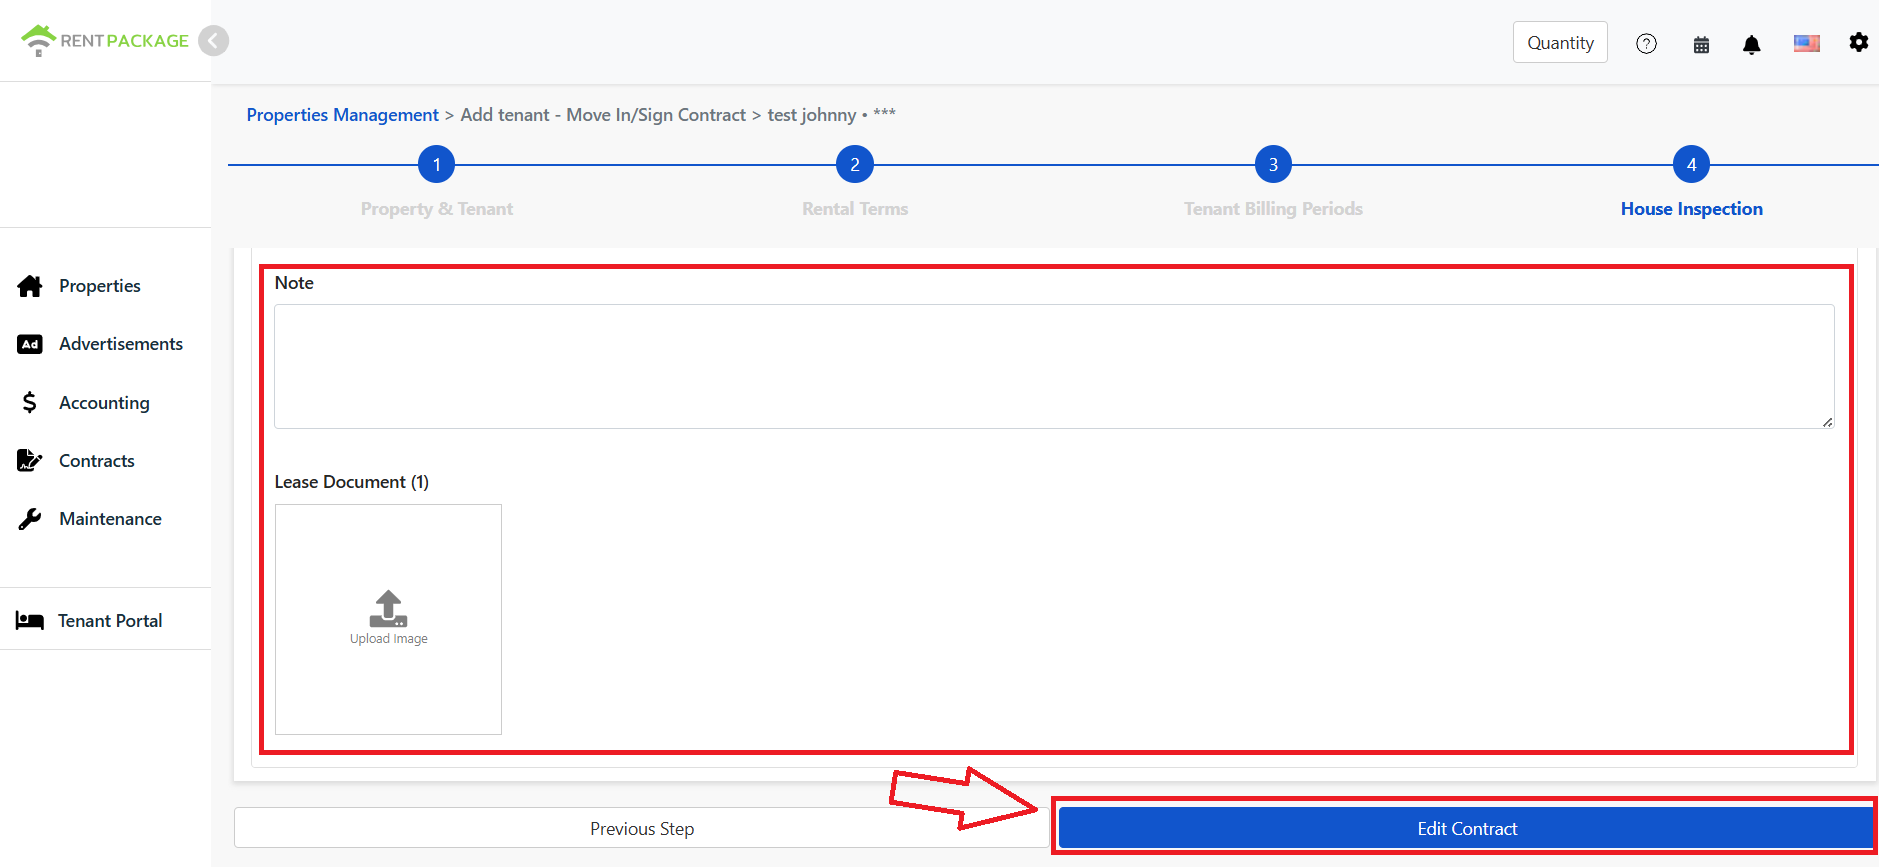
Task: Go to step 3 circle
Action: point(1273,164)
